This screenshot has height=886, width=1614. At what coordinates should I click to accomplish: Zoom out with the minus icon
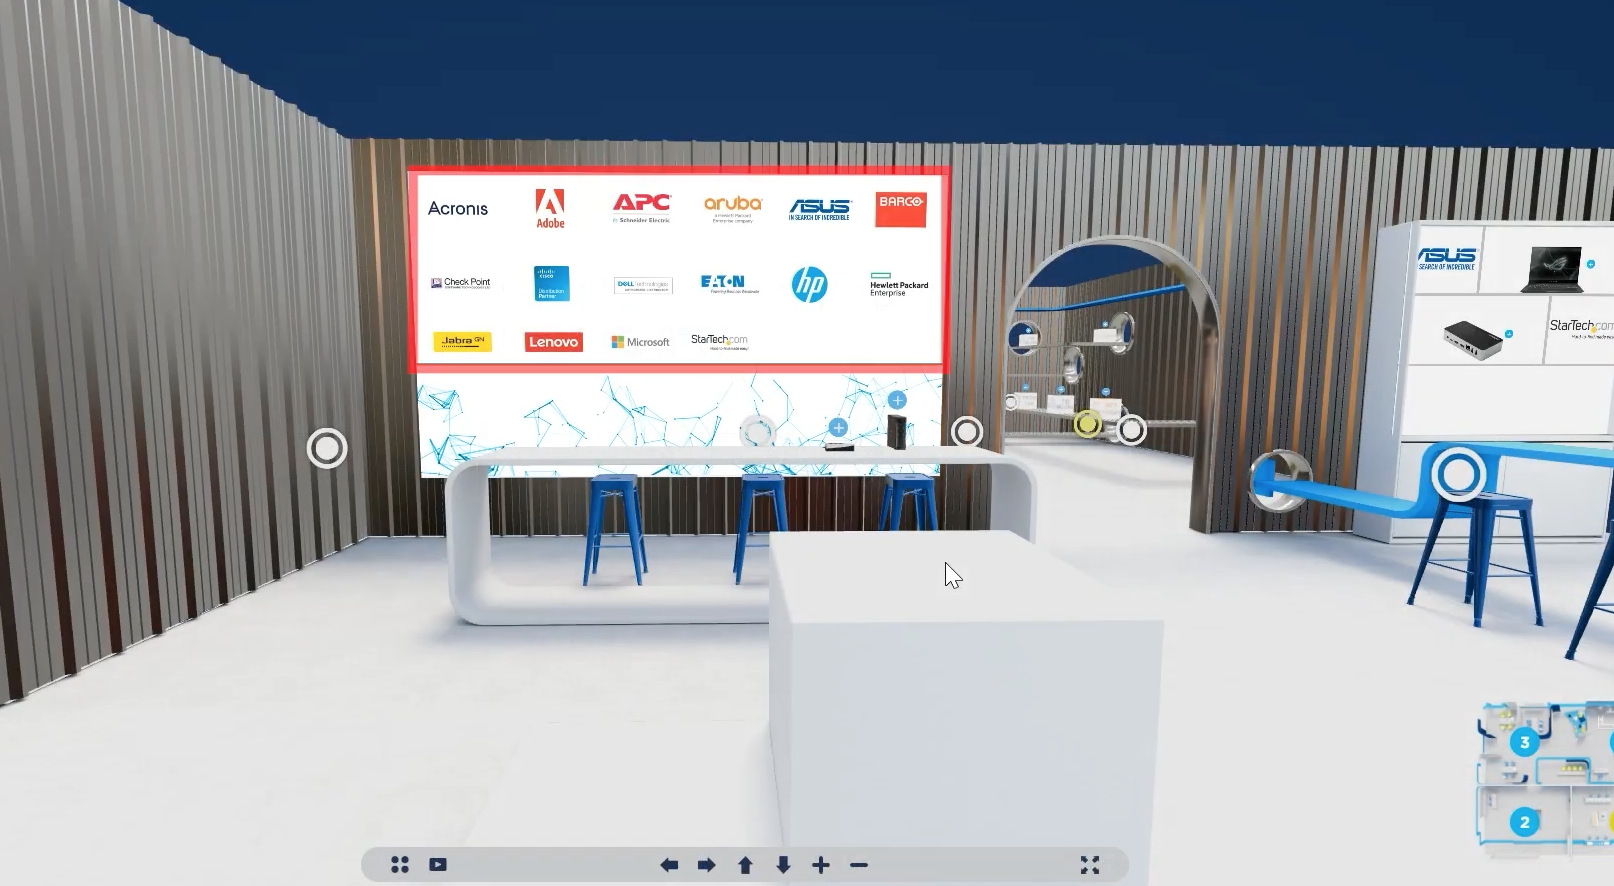859,865
